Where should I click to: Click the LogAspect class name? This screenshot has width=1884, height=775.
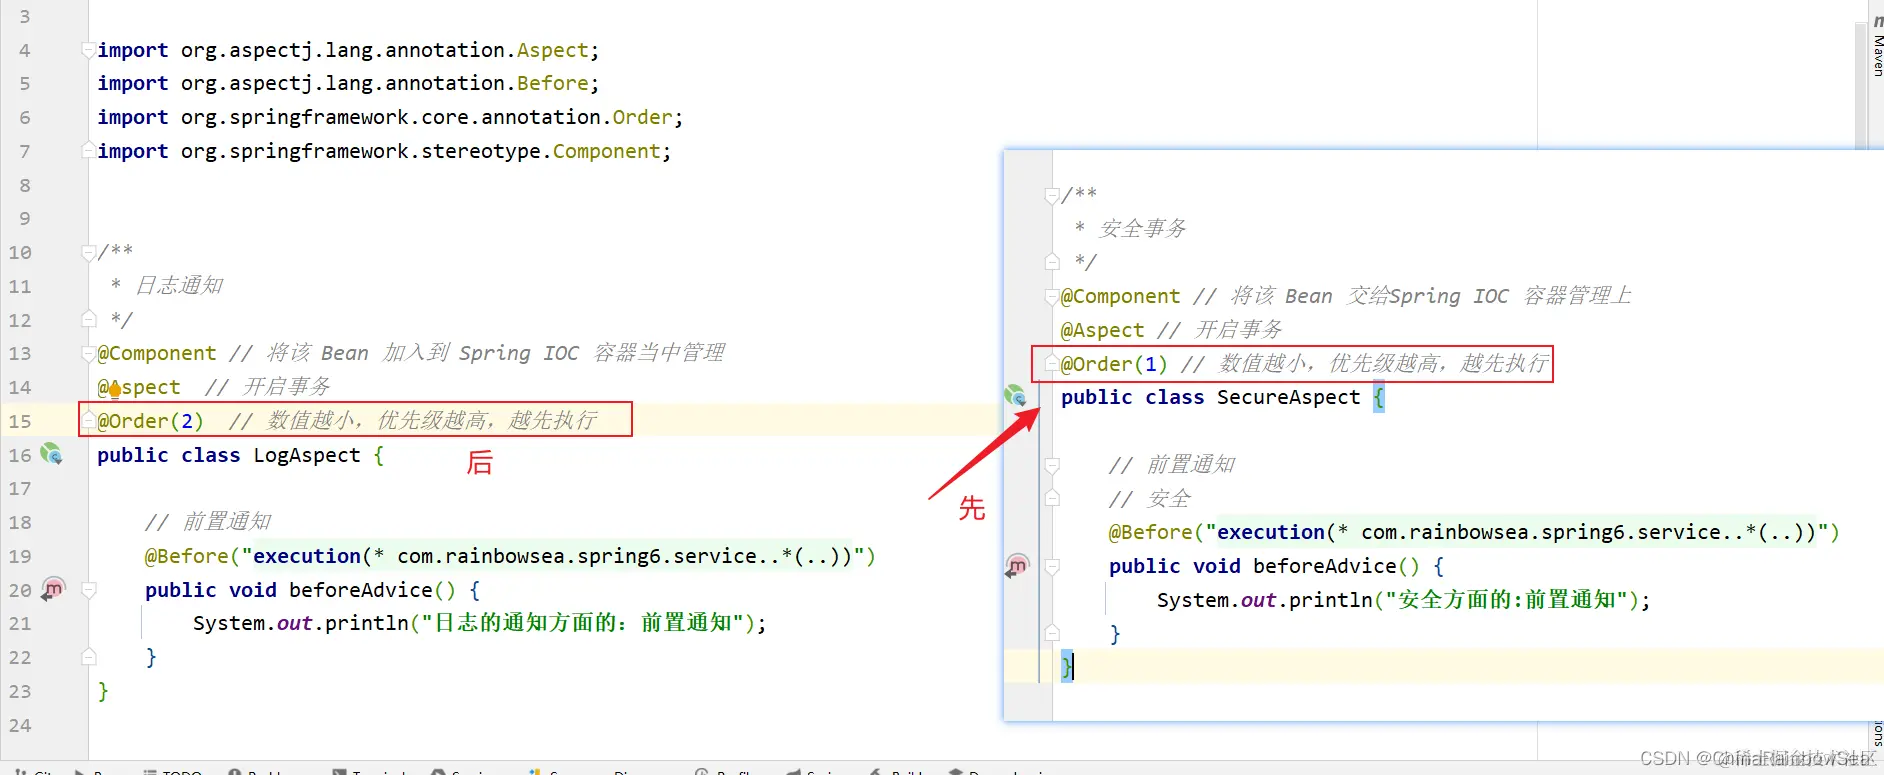[306, 455]
